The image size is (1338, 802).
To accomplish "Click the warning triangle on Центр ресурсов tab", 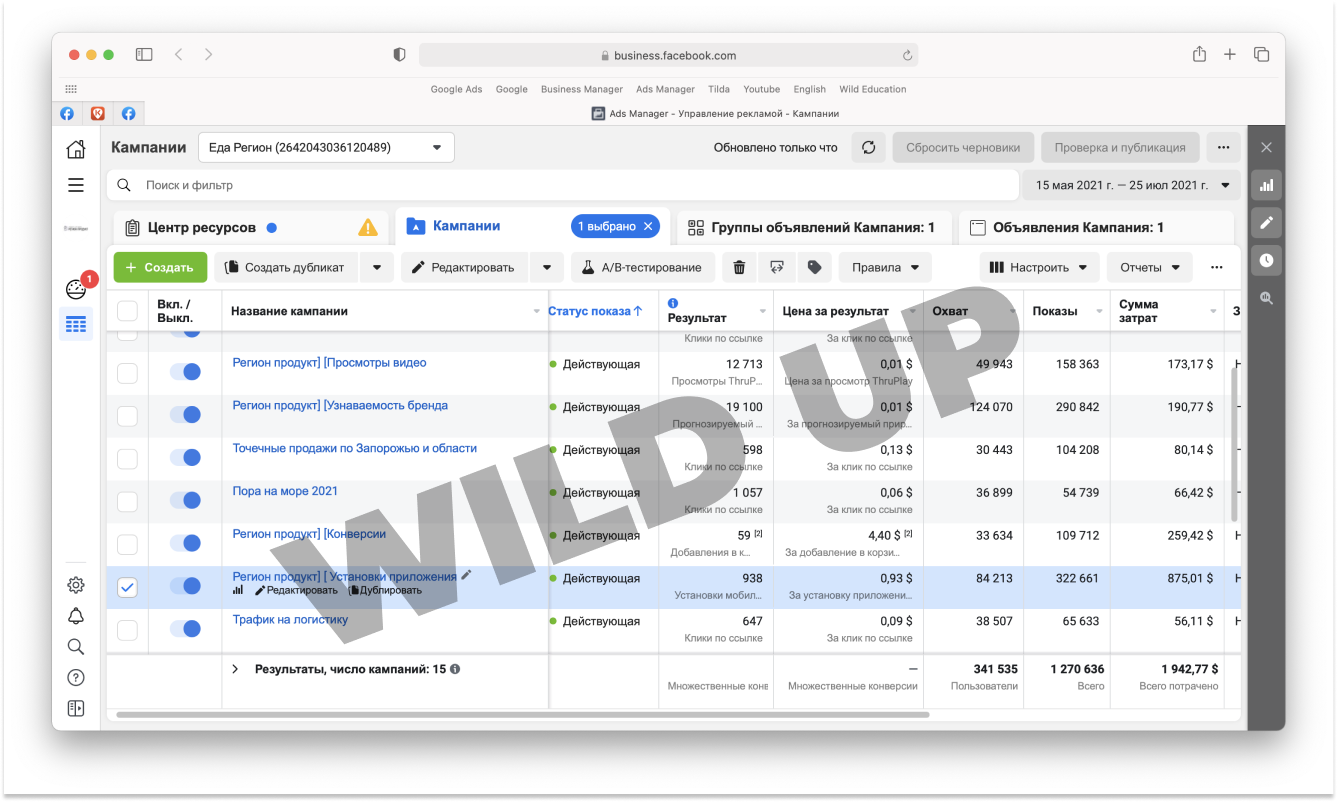I will pyautogui.click(x=368, y=228).
